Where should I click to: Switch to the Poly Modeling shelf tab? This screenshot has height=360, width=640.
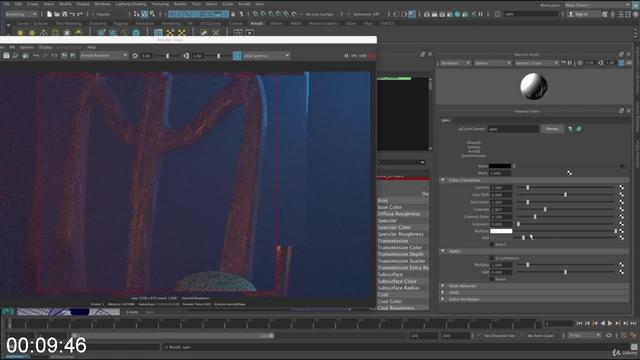click(x=68, y=24)
